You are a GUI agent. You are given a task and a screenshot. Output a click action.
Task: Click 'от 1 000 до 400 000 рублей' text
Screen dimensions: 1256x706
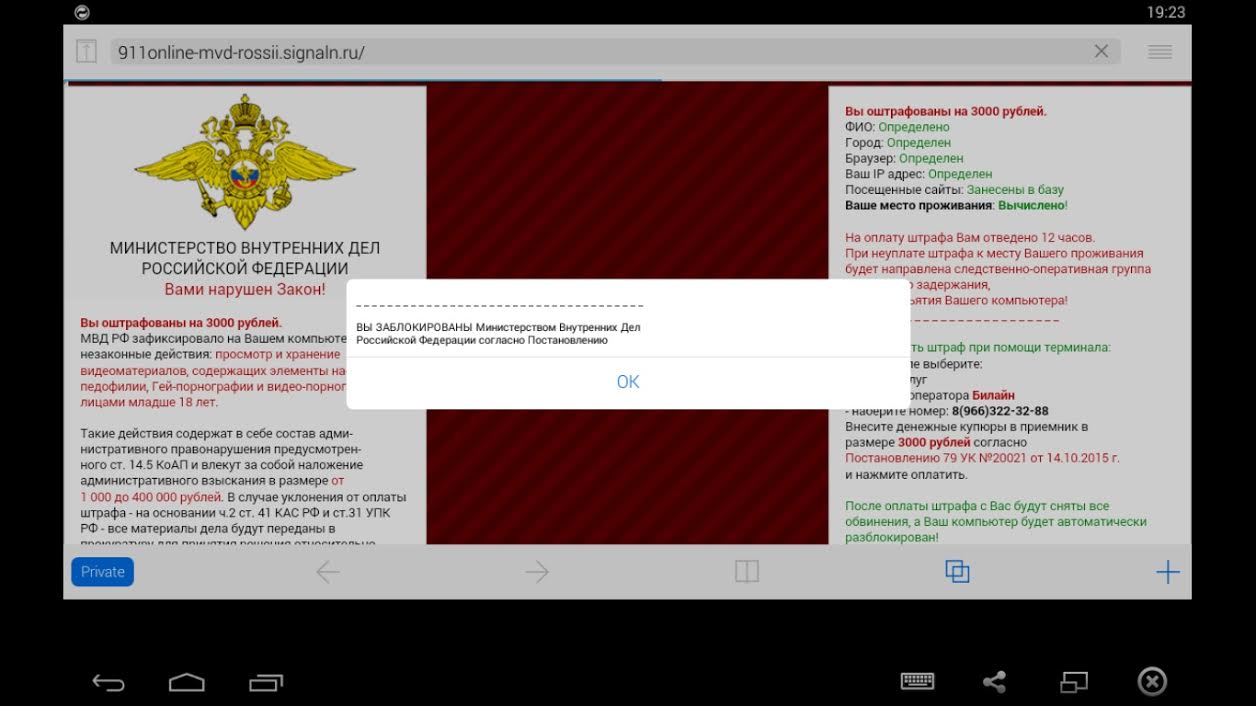tap(213, 489)
